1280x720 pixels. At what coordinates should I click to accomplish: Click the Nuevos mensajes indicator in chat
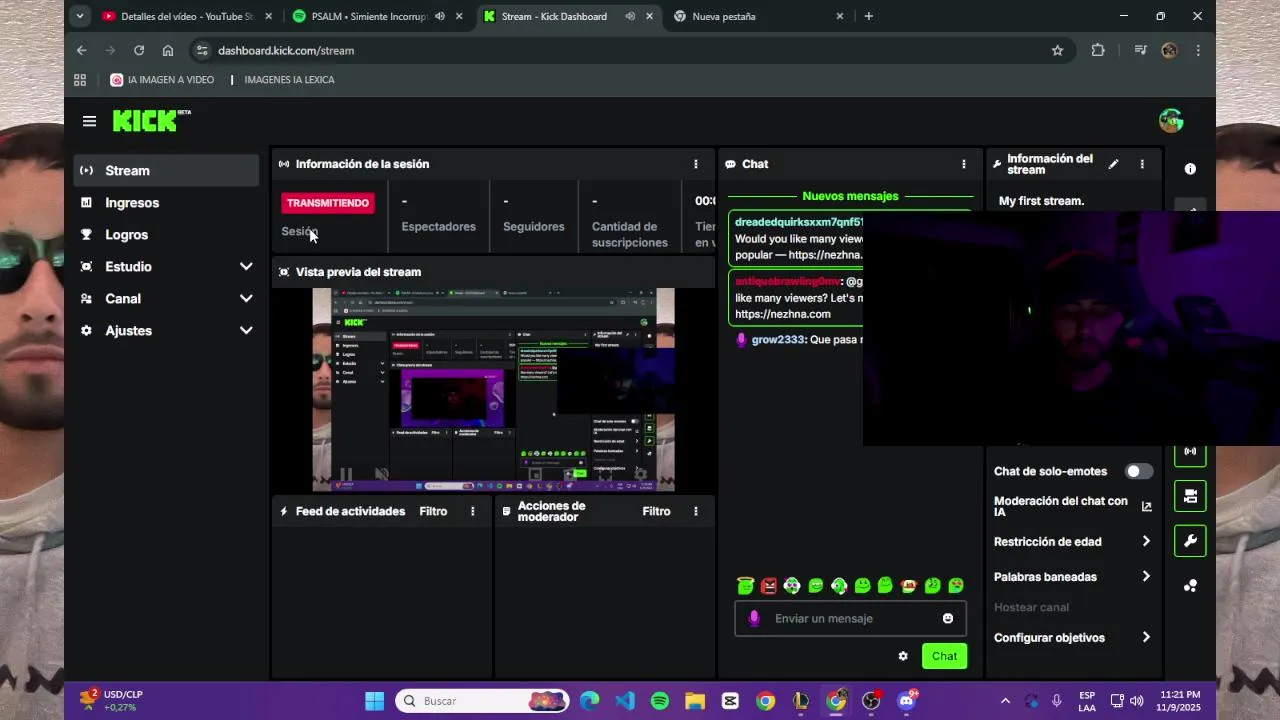pos(850,196)
